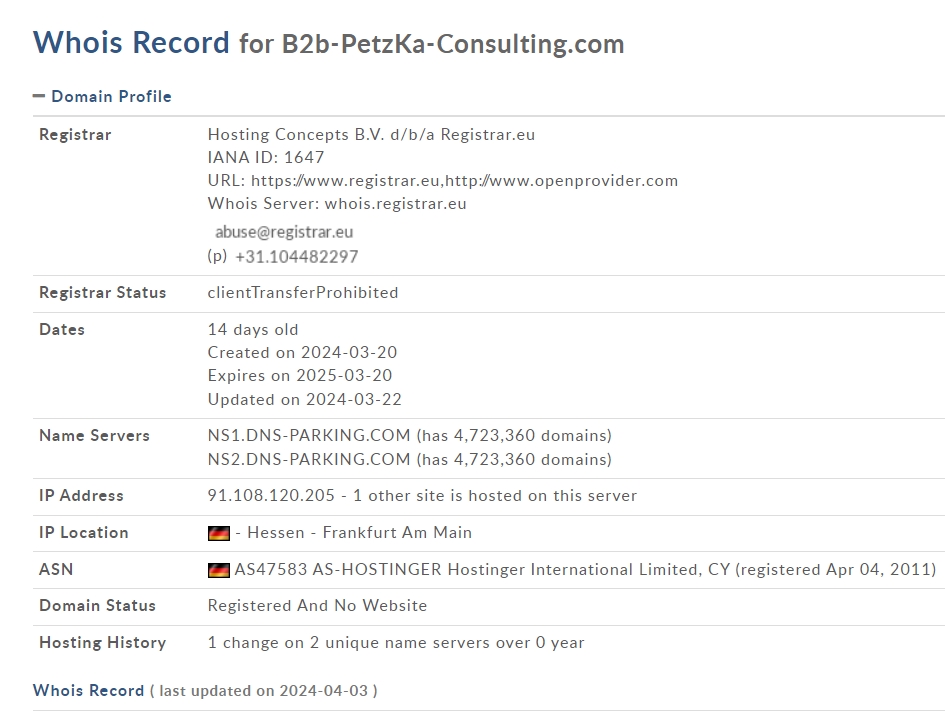
Task: Collapse the Domain Profile section
Action: pyautogui.click(x=102, y=96)
